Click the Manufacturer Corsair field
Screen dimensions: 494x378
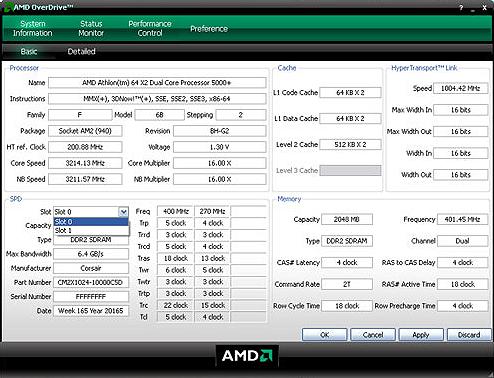point(91,268)
